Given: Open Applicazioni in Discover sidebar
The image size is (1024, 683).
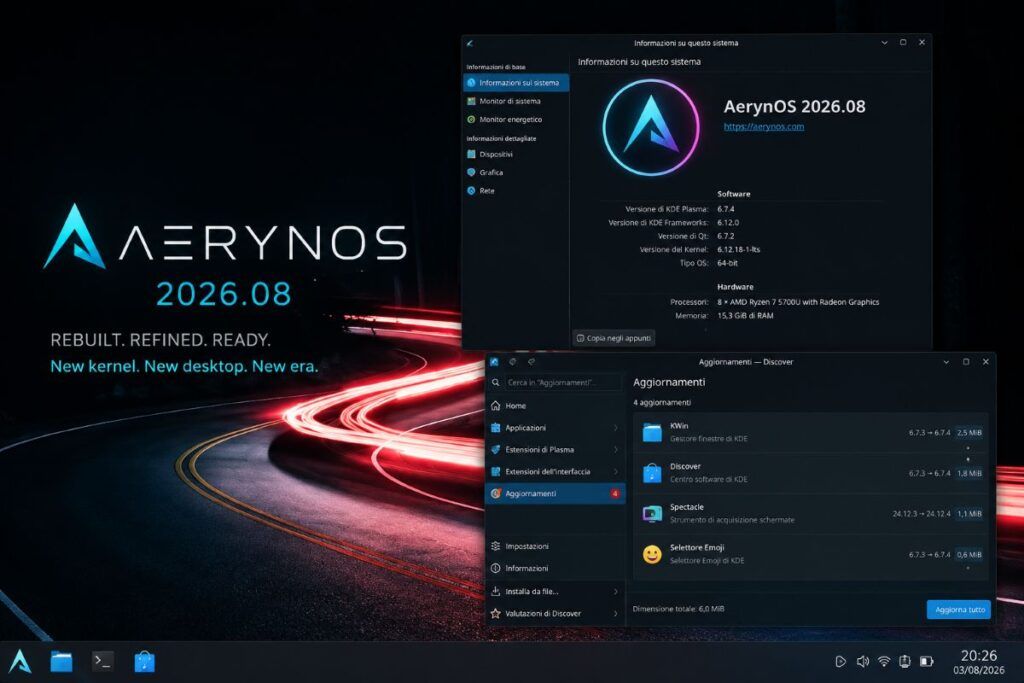Looking at the screenshot, I should (x=555, y=428).
